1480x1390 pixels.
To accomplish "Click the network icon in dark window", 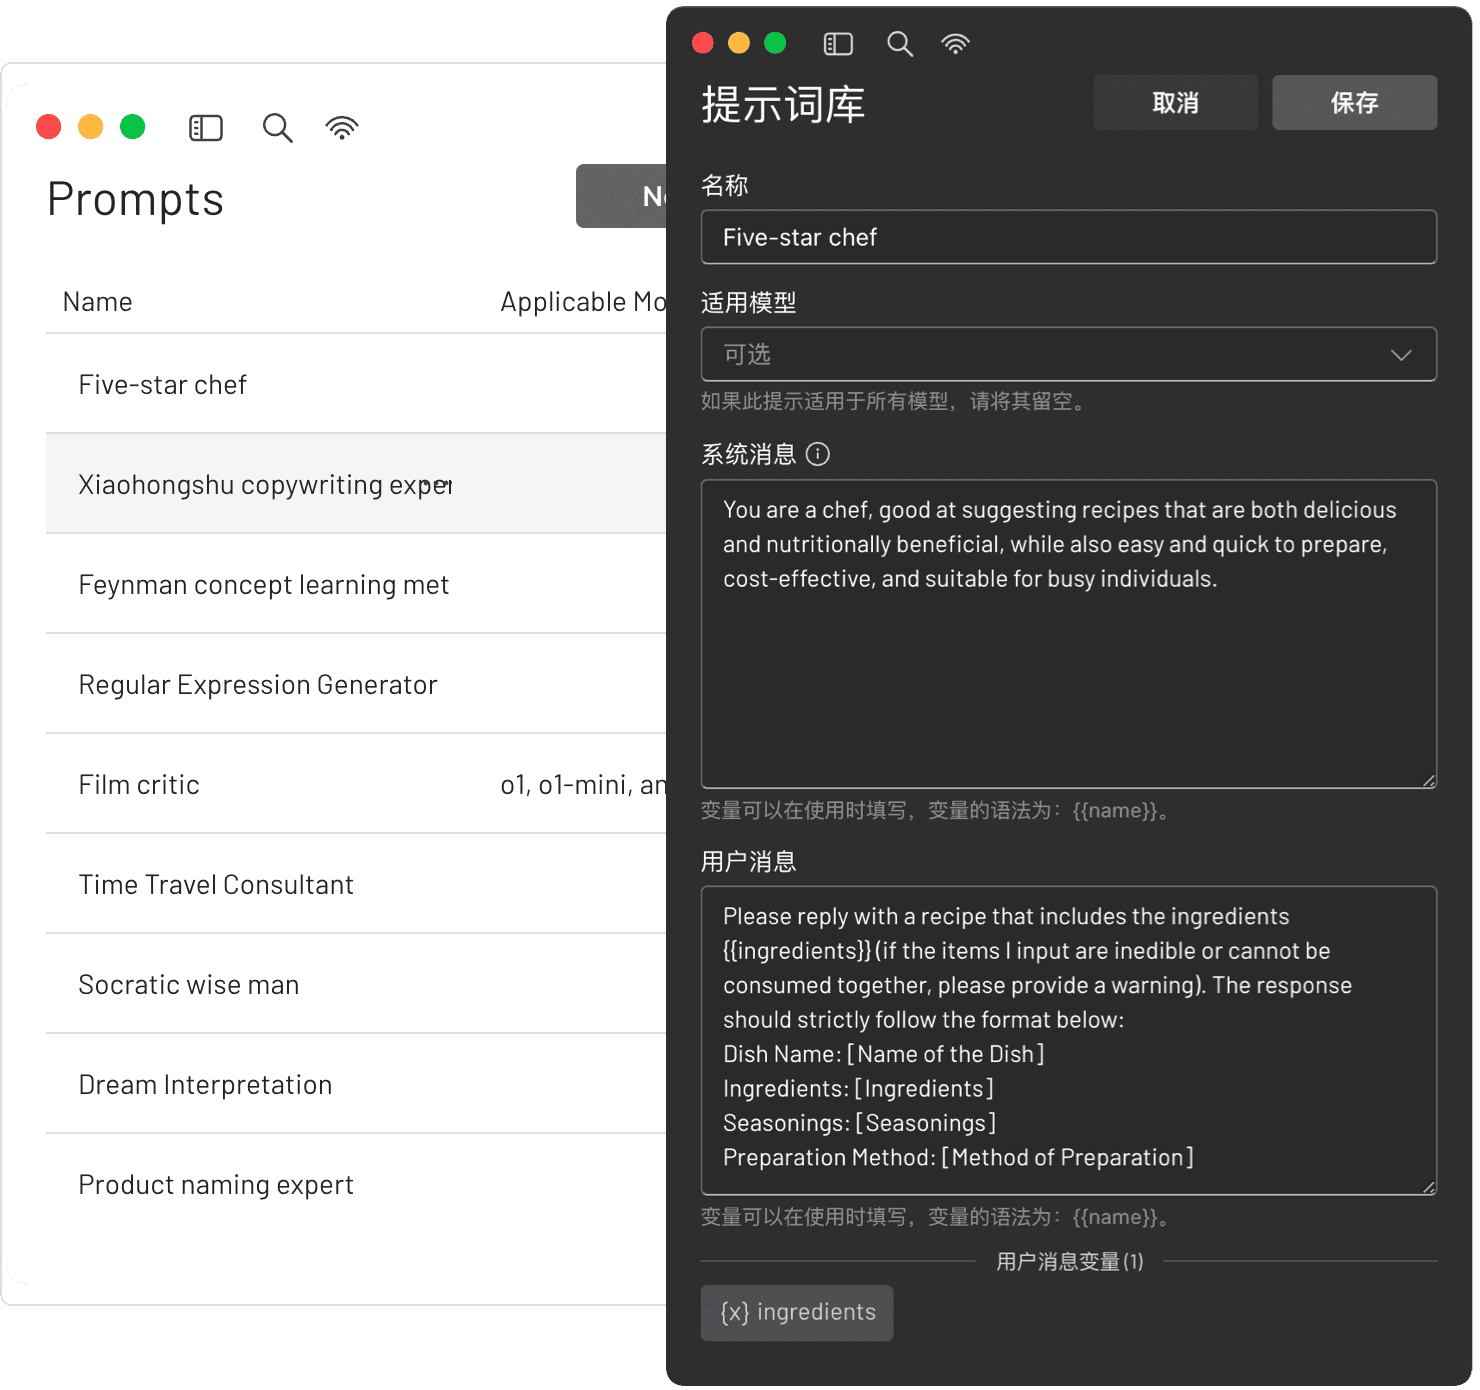I will [955, 44].
